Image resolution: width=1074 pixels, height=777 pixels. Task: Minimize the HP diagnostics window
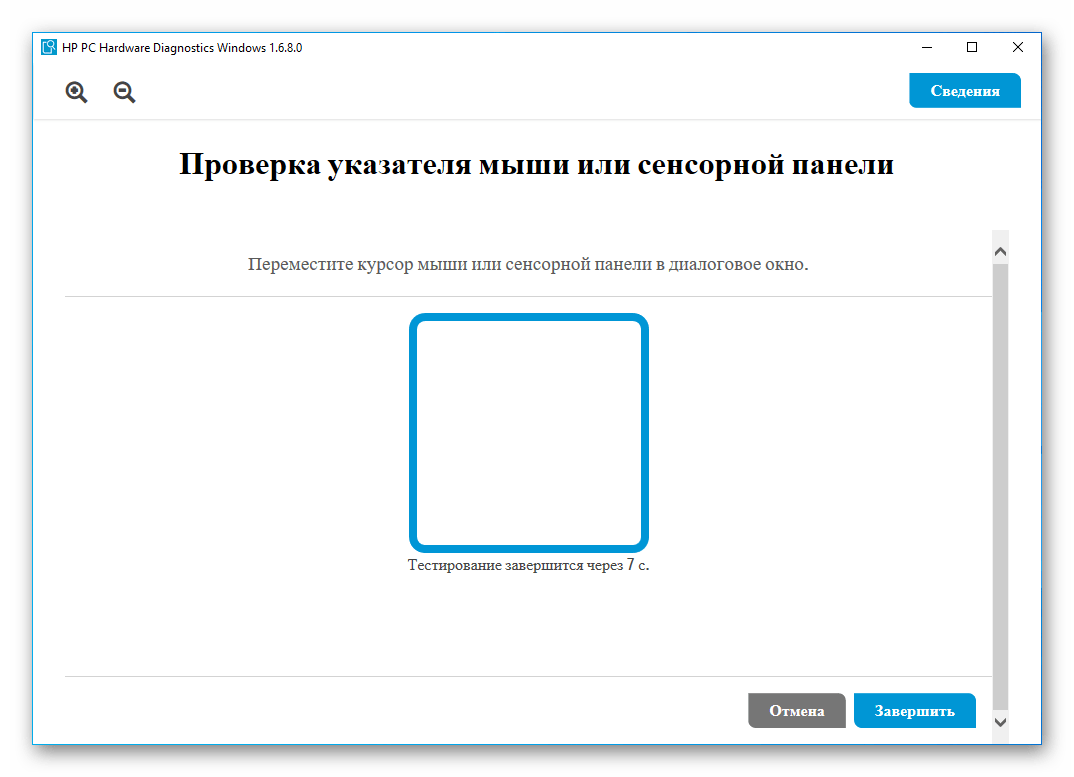click(925, 47)
